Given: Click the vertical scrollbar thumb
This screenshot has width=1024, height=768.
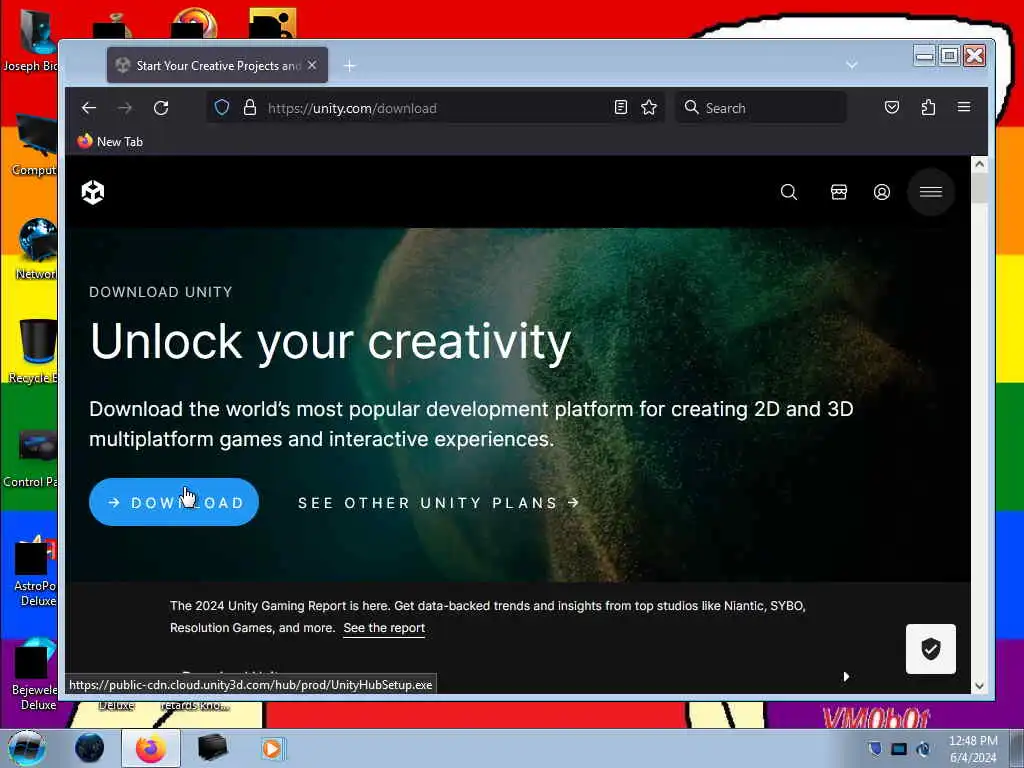Looking at the screenshot, I should [979, 188].
